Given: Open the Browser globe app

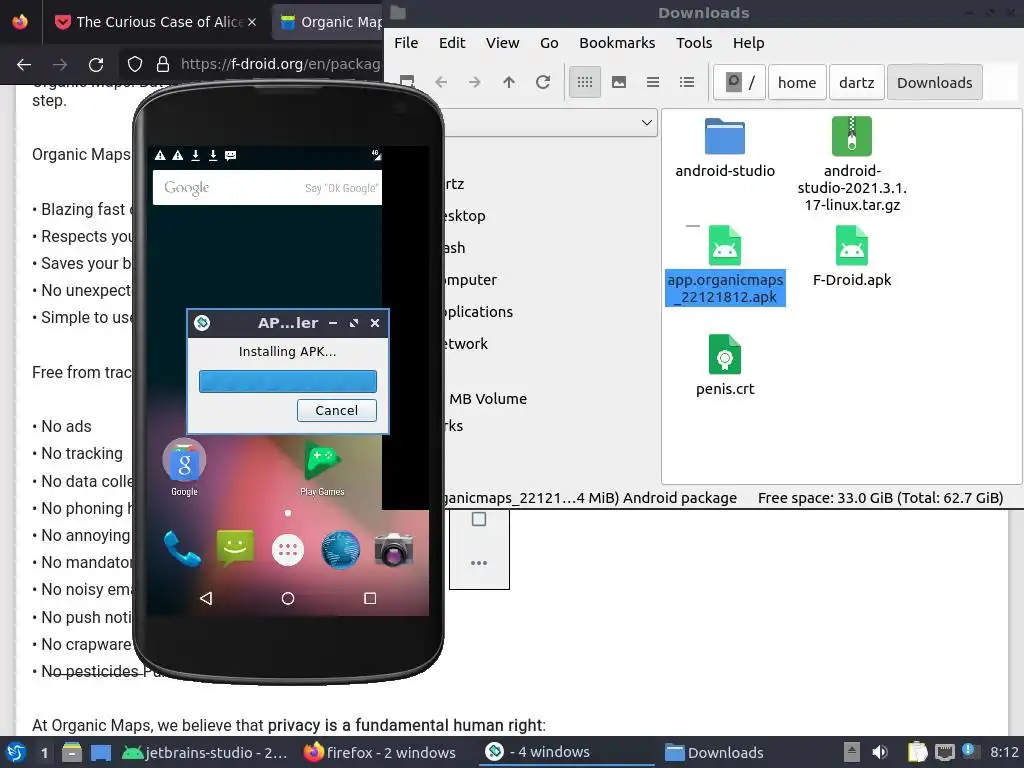Looking at the screenshot, I should [340, 549].
